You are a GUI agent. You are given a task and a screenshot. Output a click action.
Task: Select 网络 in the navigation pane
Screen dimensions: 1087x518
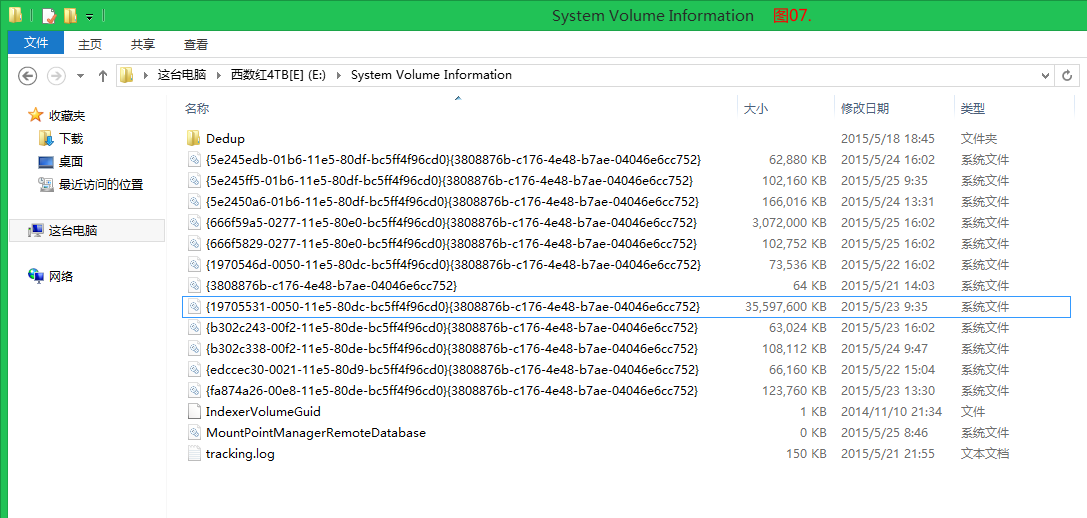point(62,277)
